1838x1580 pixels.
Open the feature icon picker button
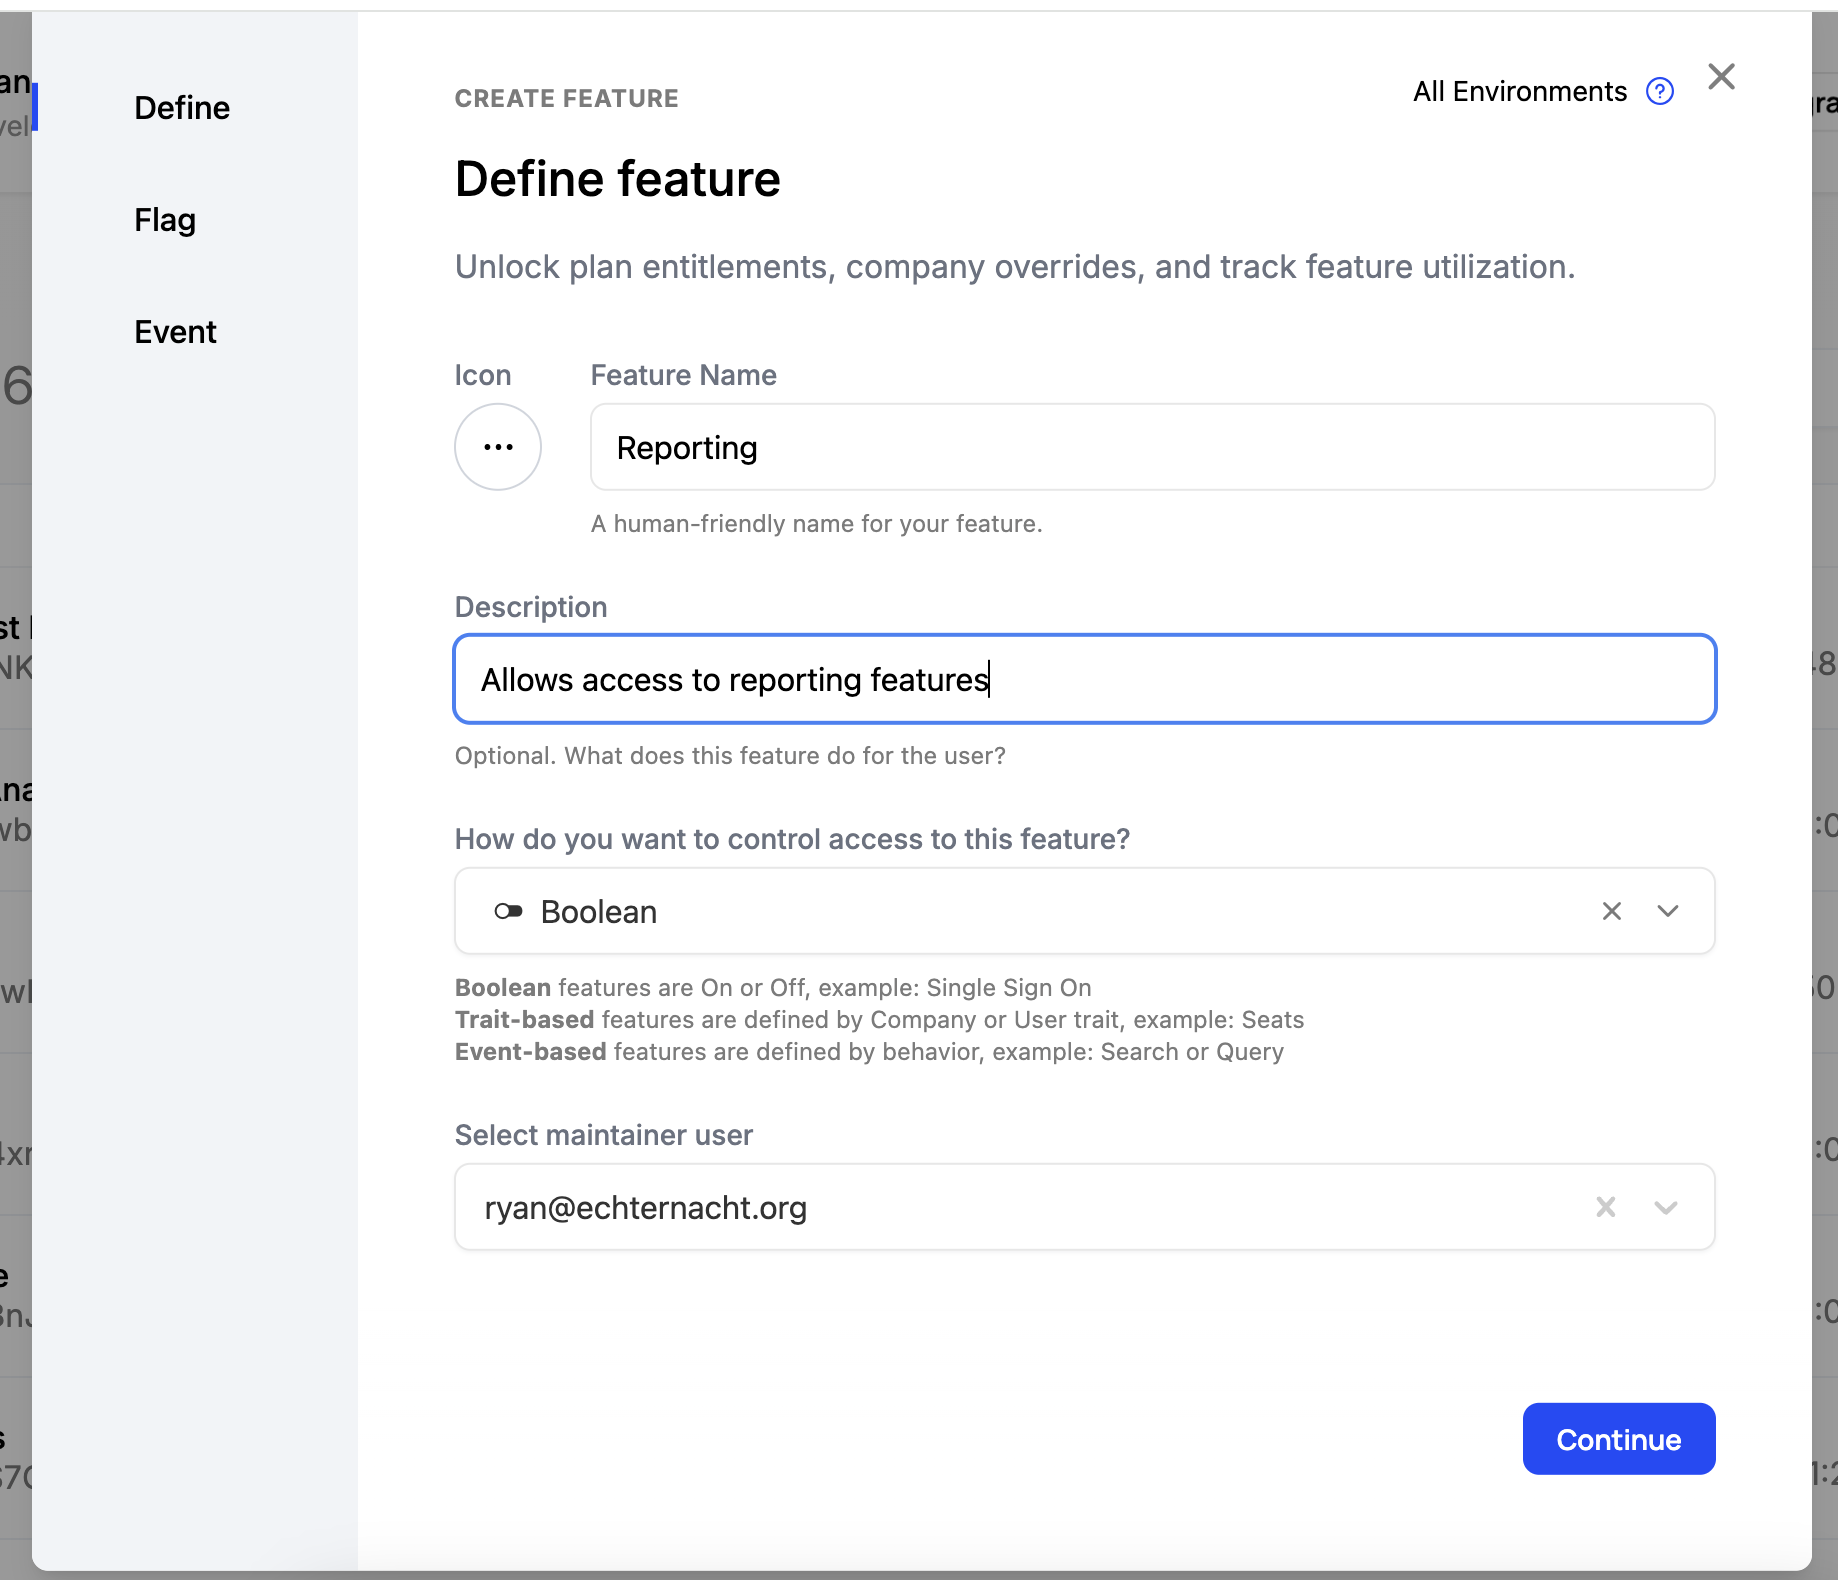pos(497,447)
